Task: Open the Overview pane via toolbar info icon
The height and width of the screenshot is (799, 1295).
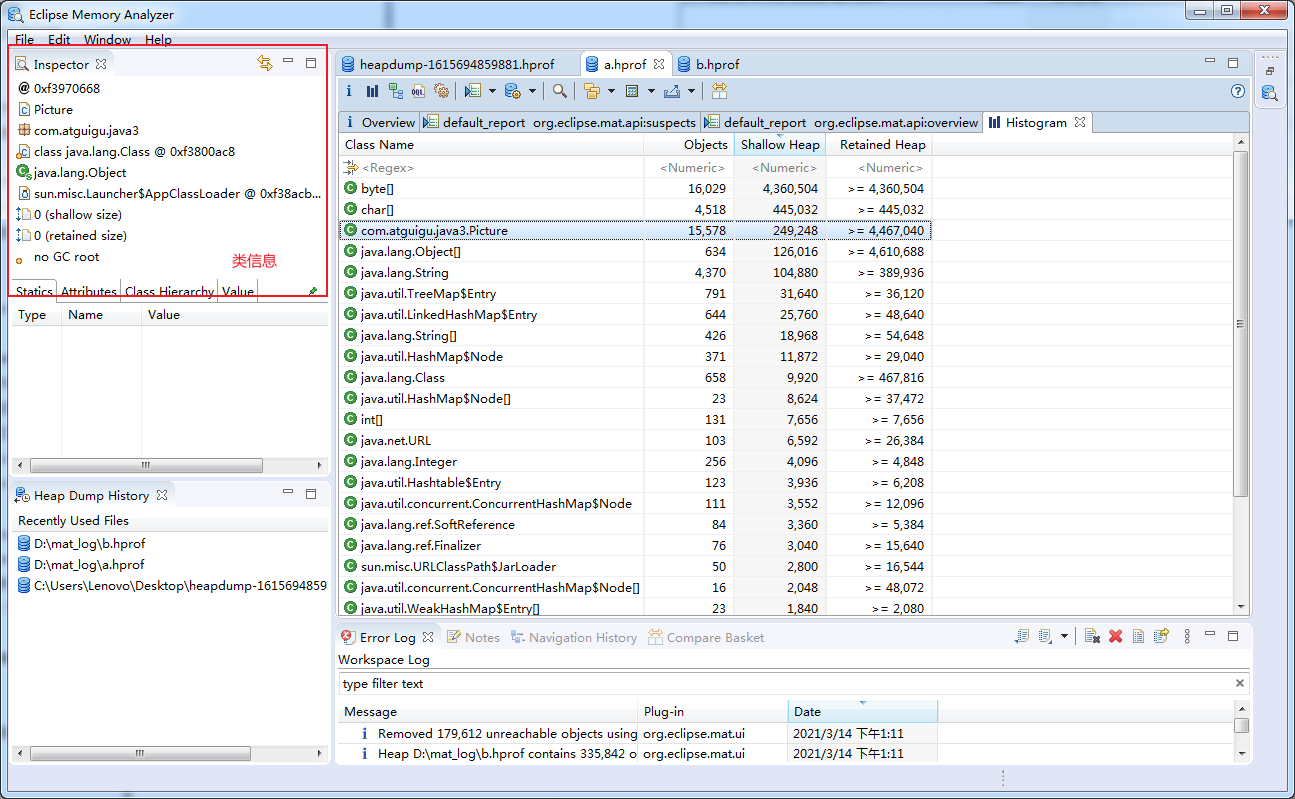Action: (349, 91)
